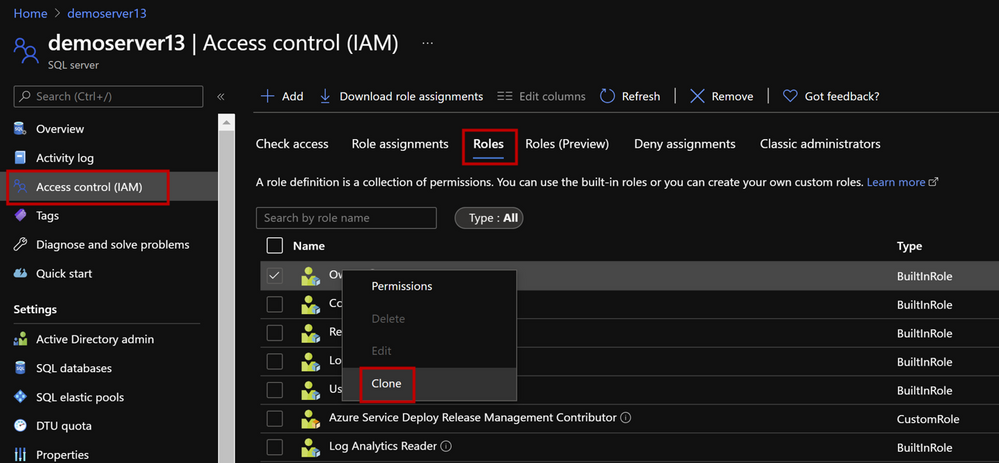The width and height of the screenshot is (999, 463).
Task: Click the Access control people icon in sidebar
Action: coord(20,187)
